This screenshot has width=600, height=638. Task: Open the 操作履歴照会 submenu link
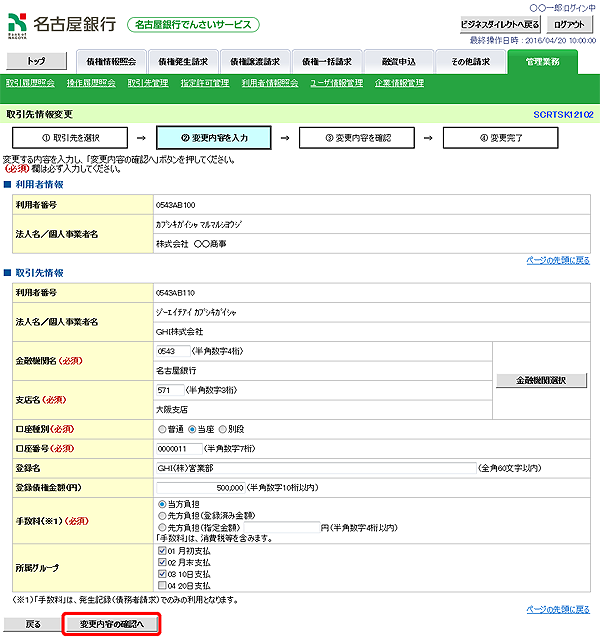pos(91,83)
